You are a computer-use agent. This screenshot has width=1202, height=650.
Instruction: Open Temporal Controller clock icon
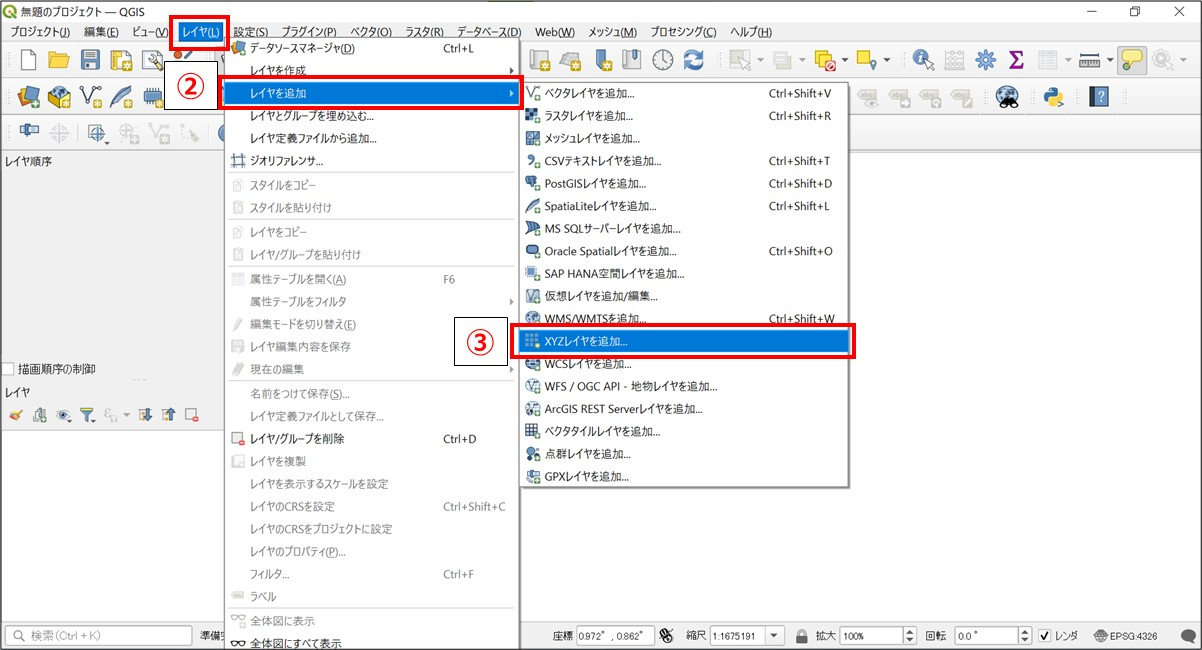pos(663,60)
